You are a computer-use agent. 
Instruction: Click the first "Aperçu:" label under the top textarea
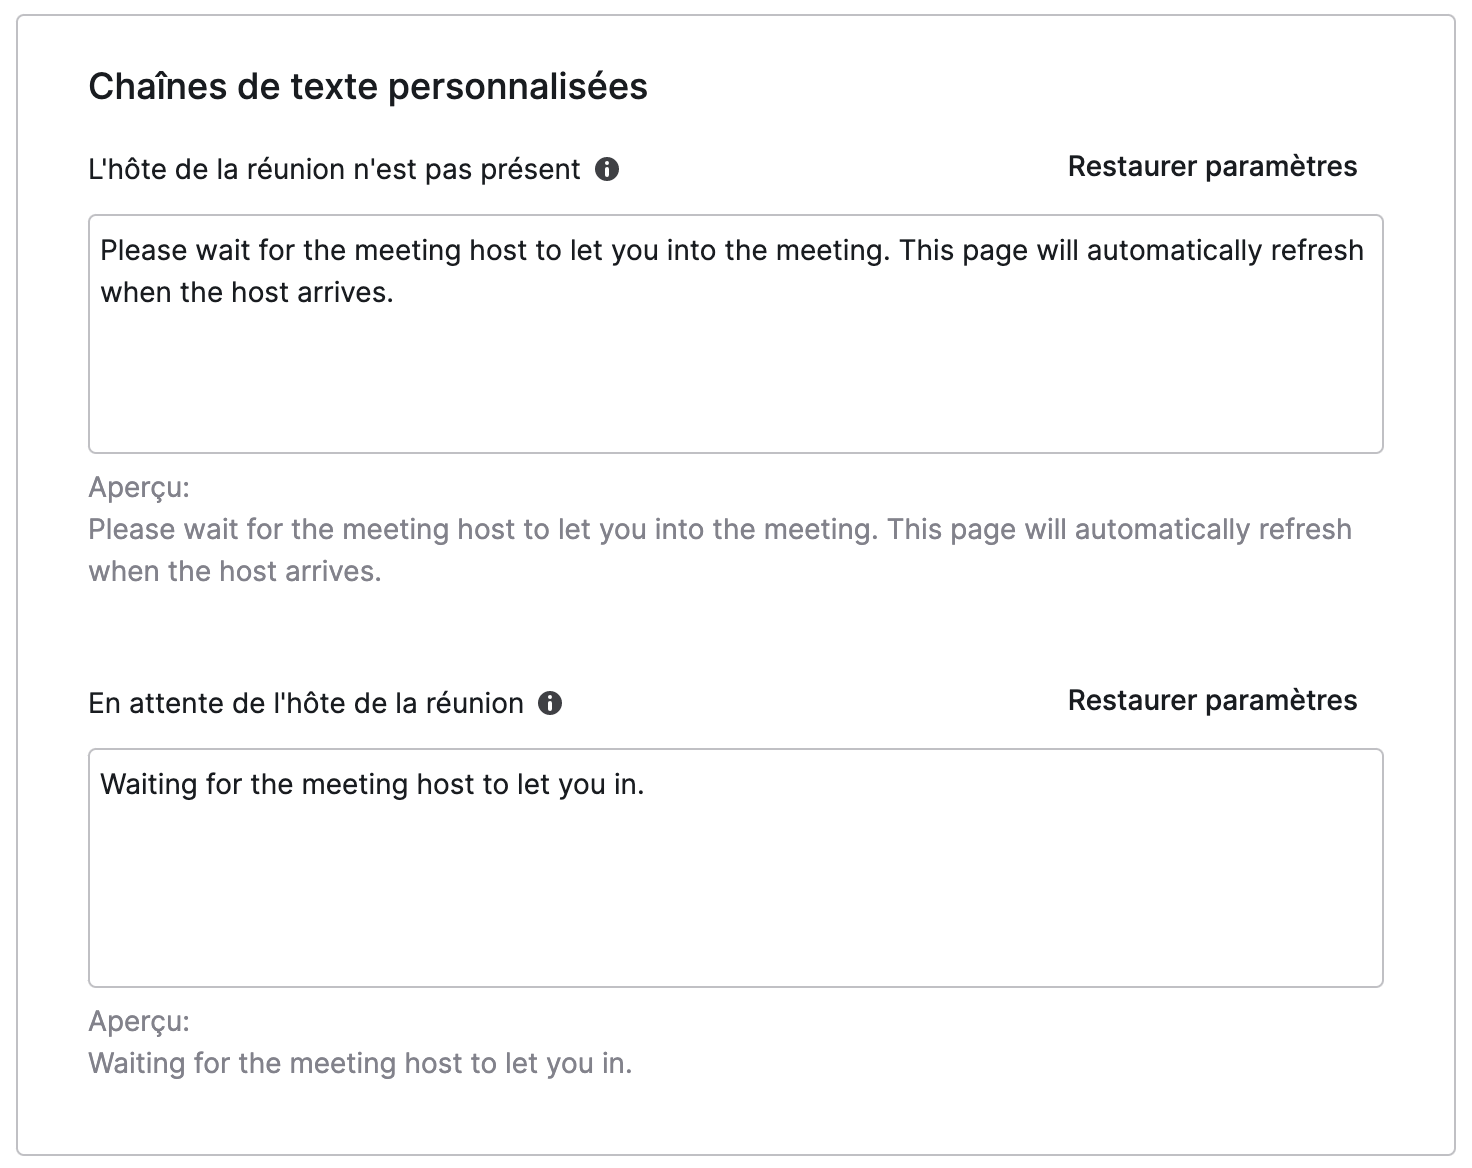(x=139, y=488)
